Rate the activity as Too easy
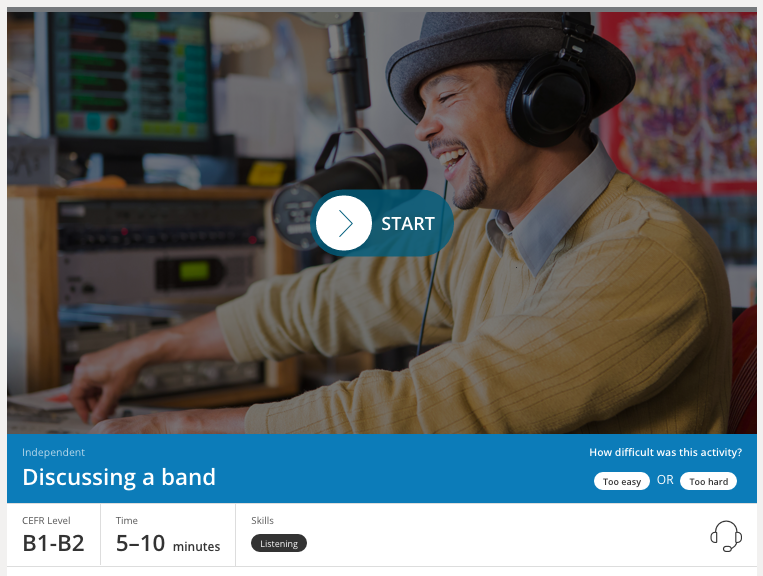 pyautogui.click(x=621, y=481)
